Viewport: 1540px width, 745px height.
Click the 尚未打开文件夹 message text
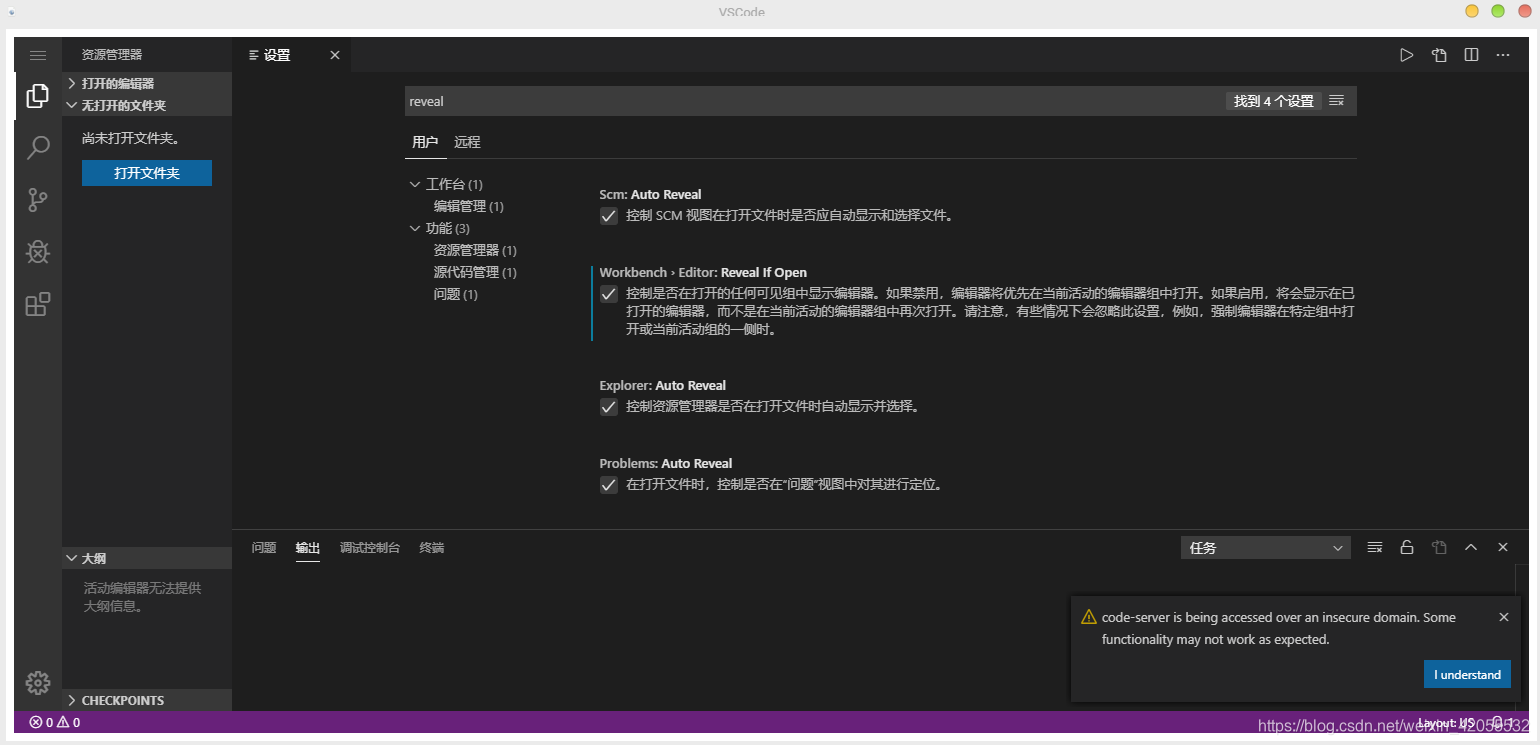(x=131, y=138)
